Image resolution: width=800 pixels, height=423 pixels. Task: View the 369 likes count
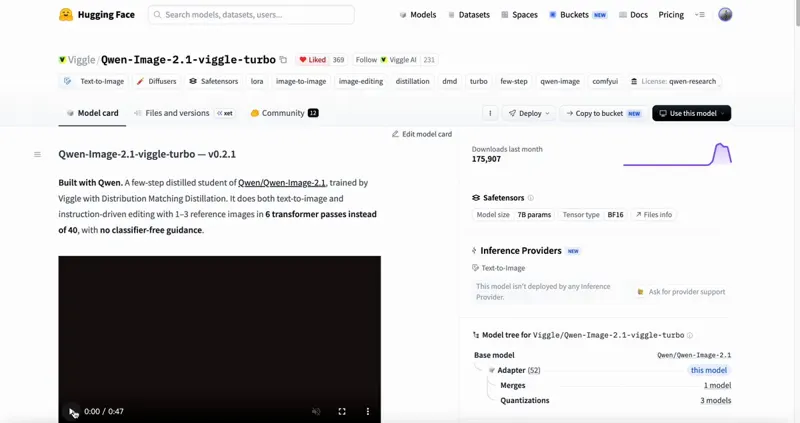pyautogui.click(x=338, y=60)
